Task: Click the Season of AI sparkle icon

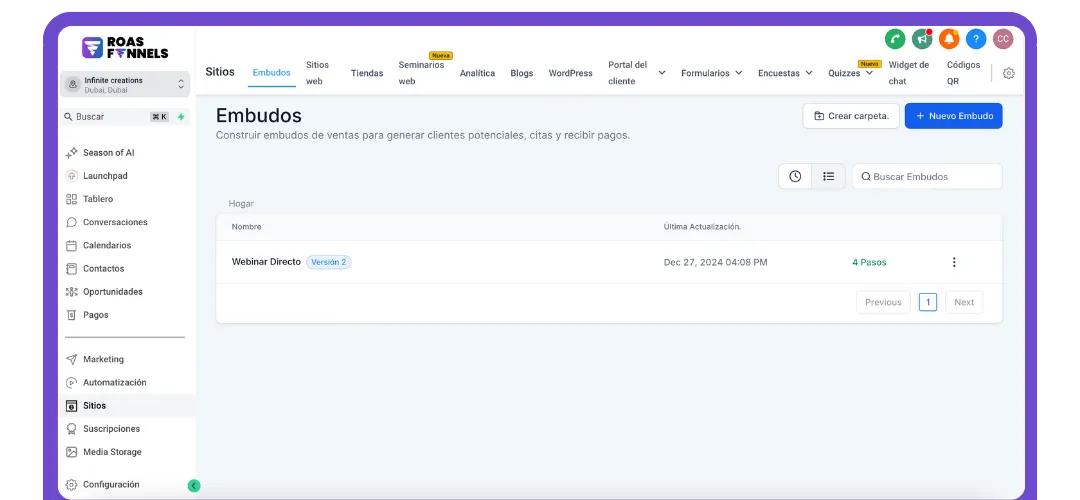Action: click(x=72, y=152)
